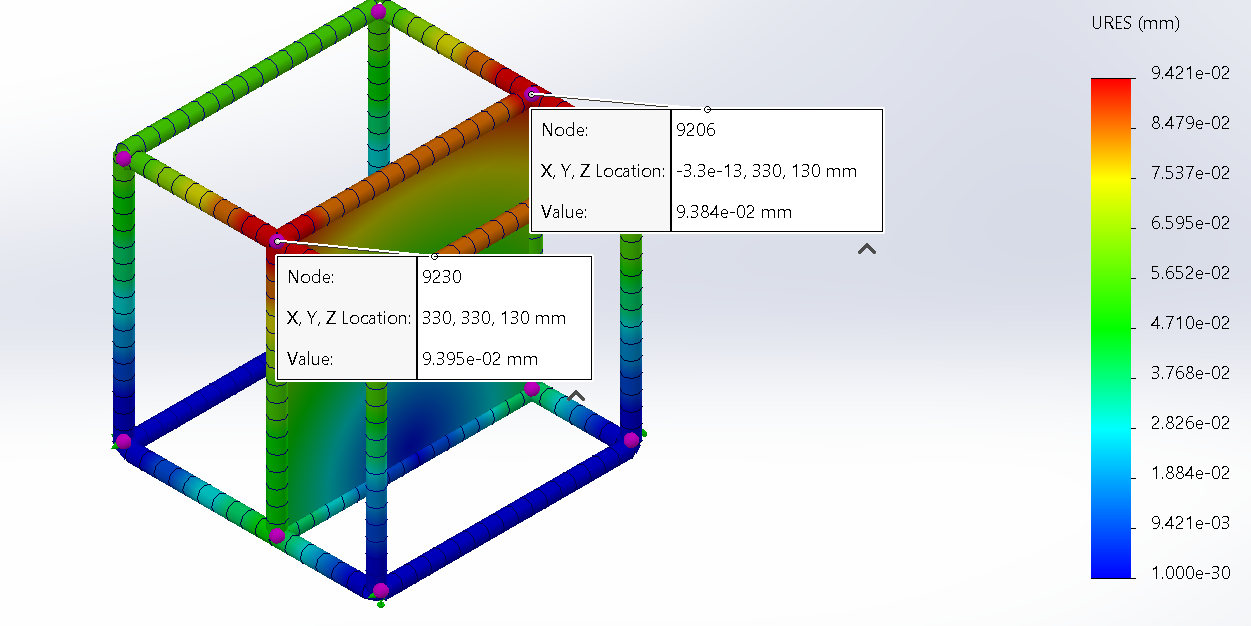Select the magenta joint at lower-right frame corner
1251x626 pixels.
tap(631, 439)
